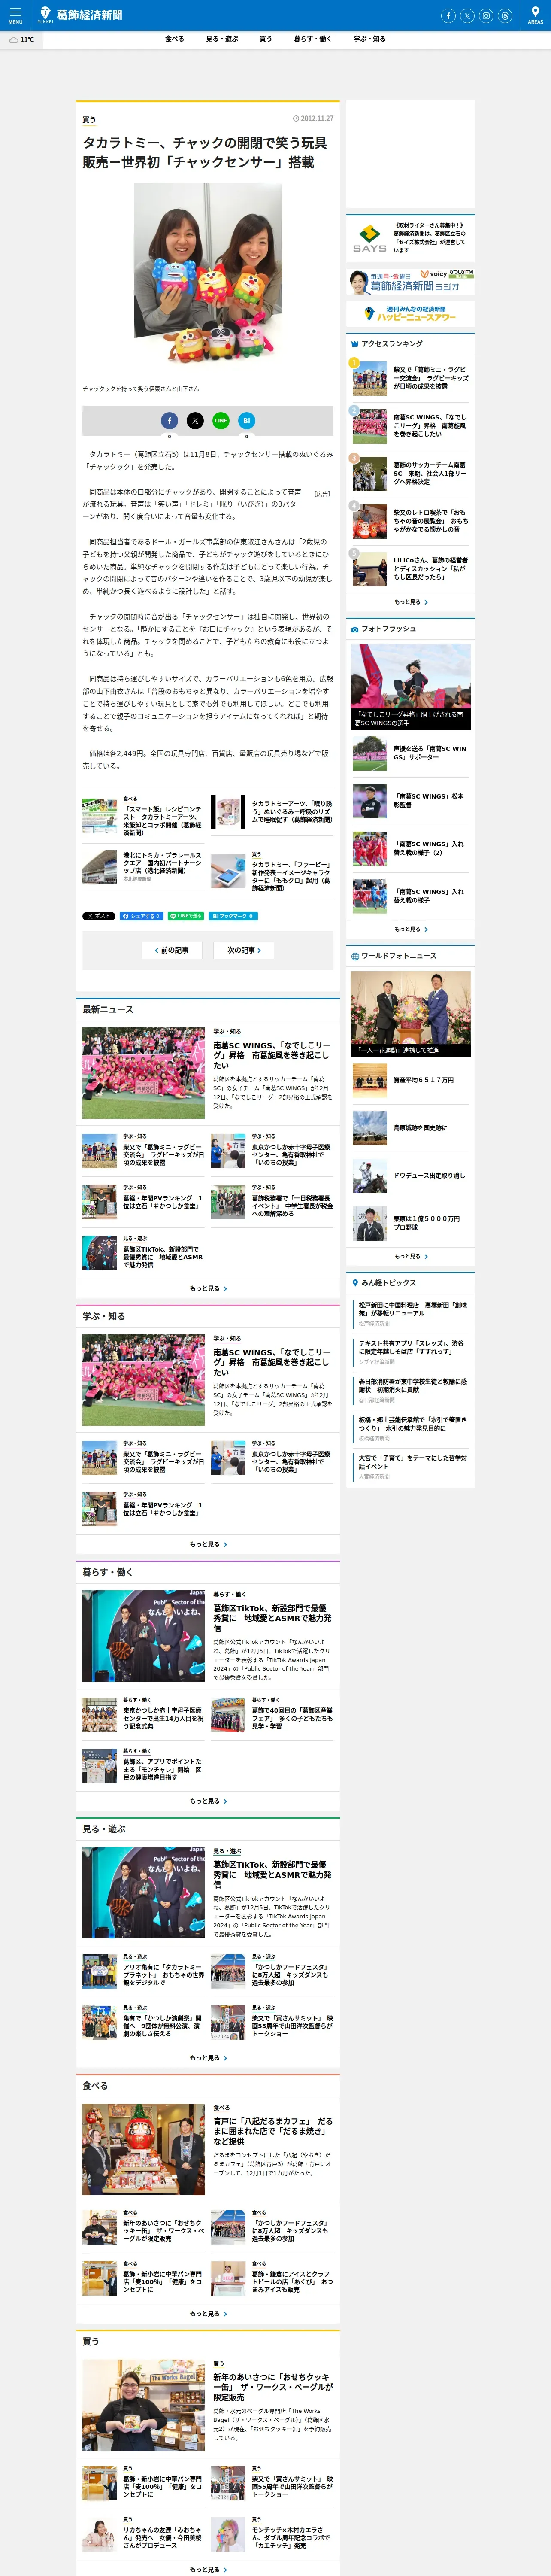Click the small Facebook シェアする button
The height and width of the screenshot is (2576, 551).
pyautogui.click(x=141, y=916)
